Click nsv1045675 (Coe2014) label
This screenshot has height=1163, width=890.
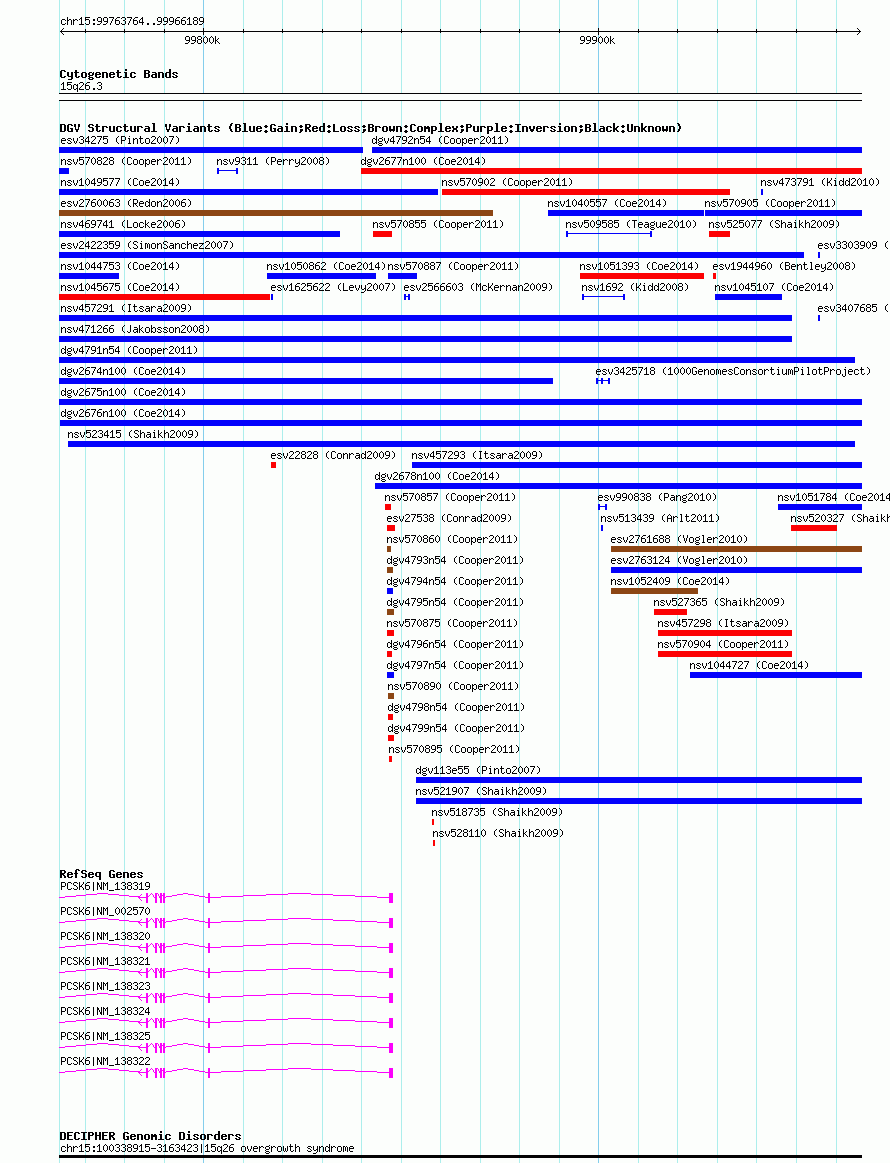pos(120,287)
